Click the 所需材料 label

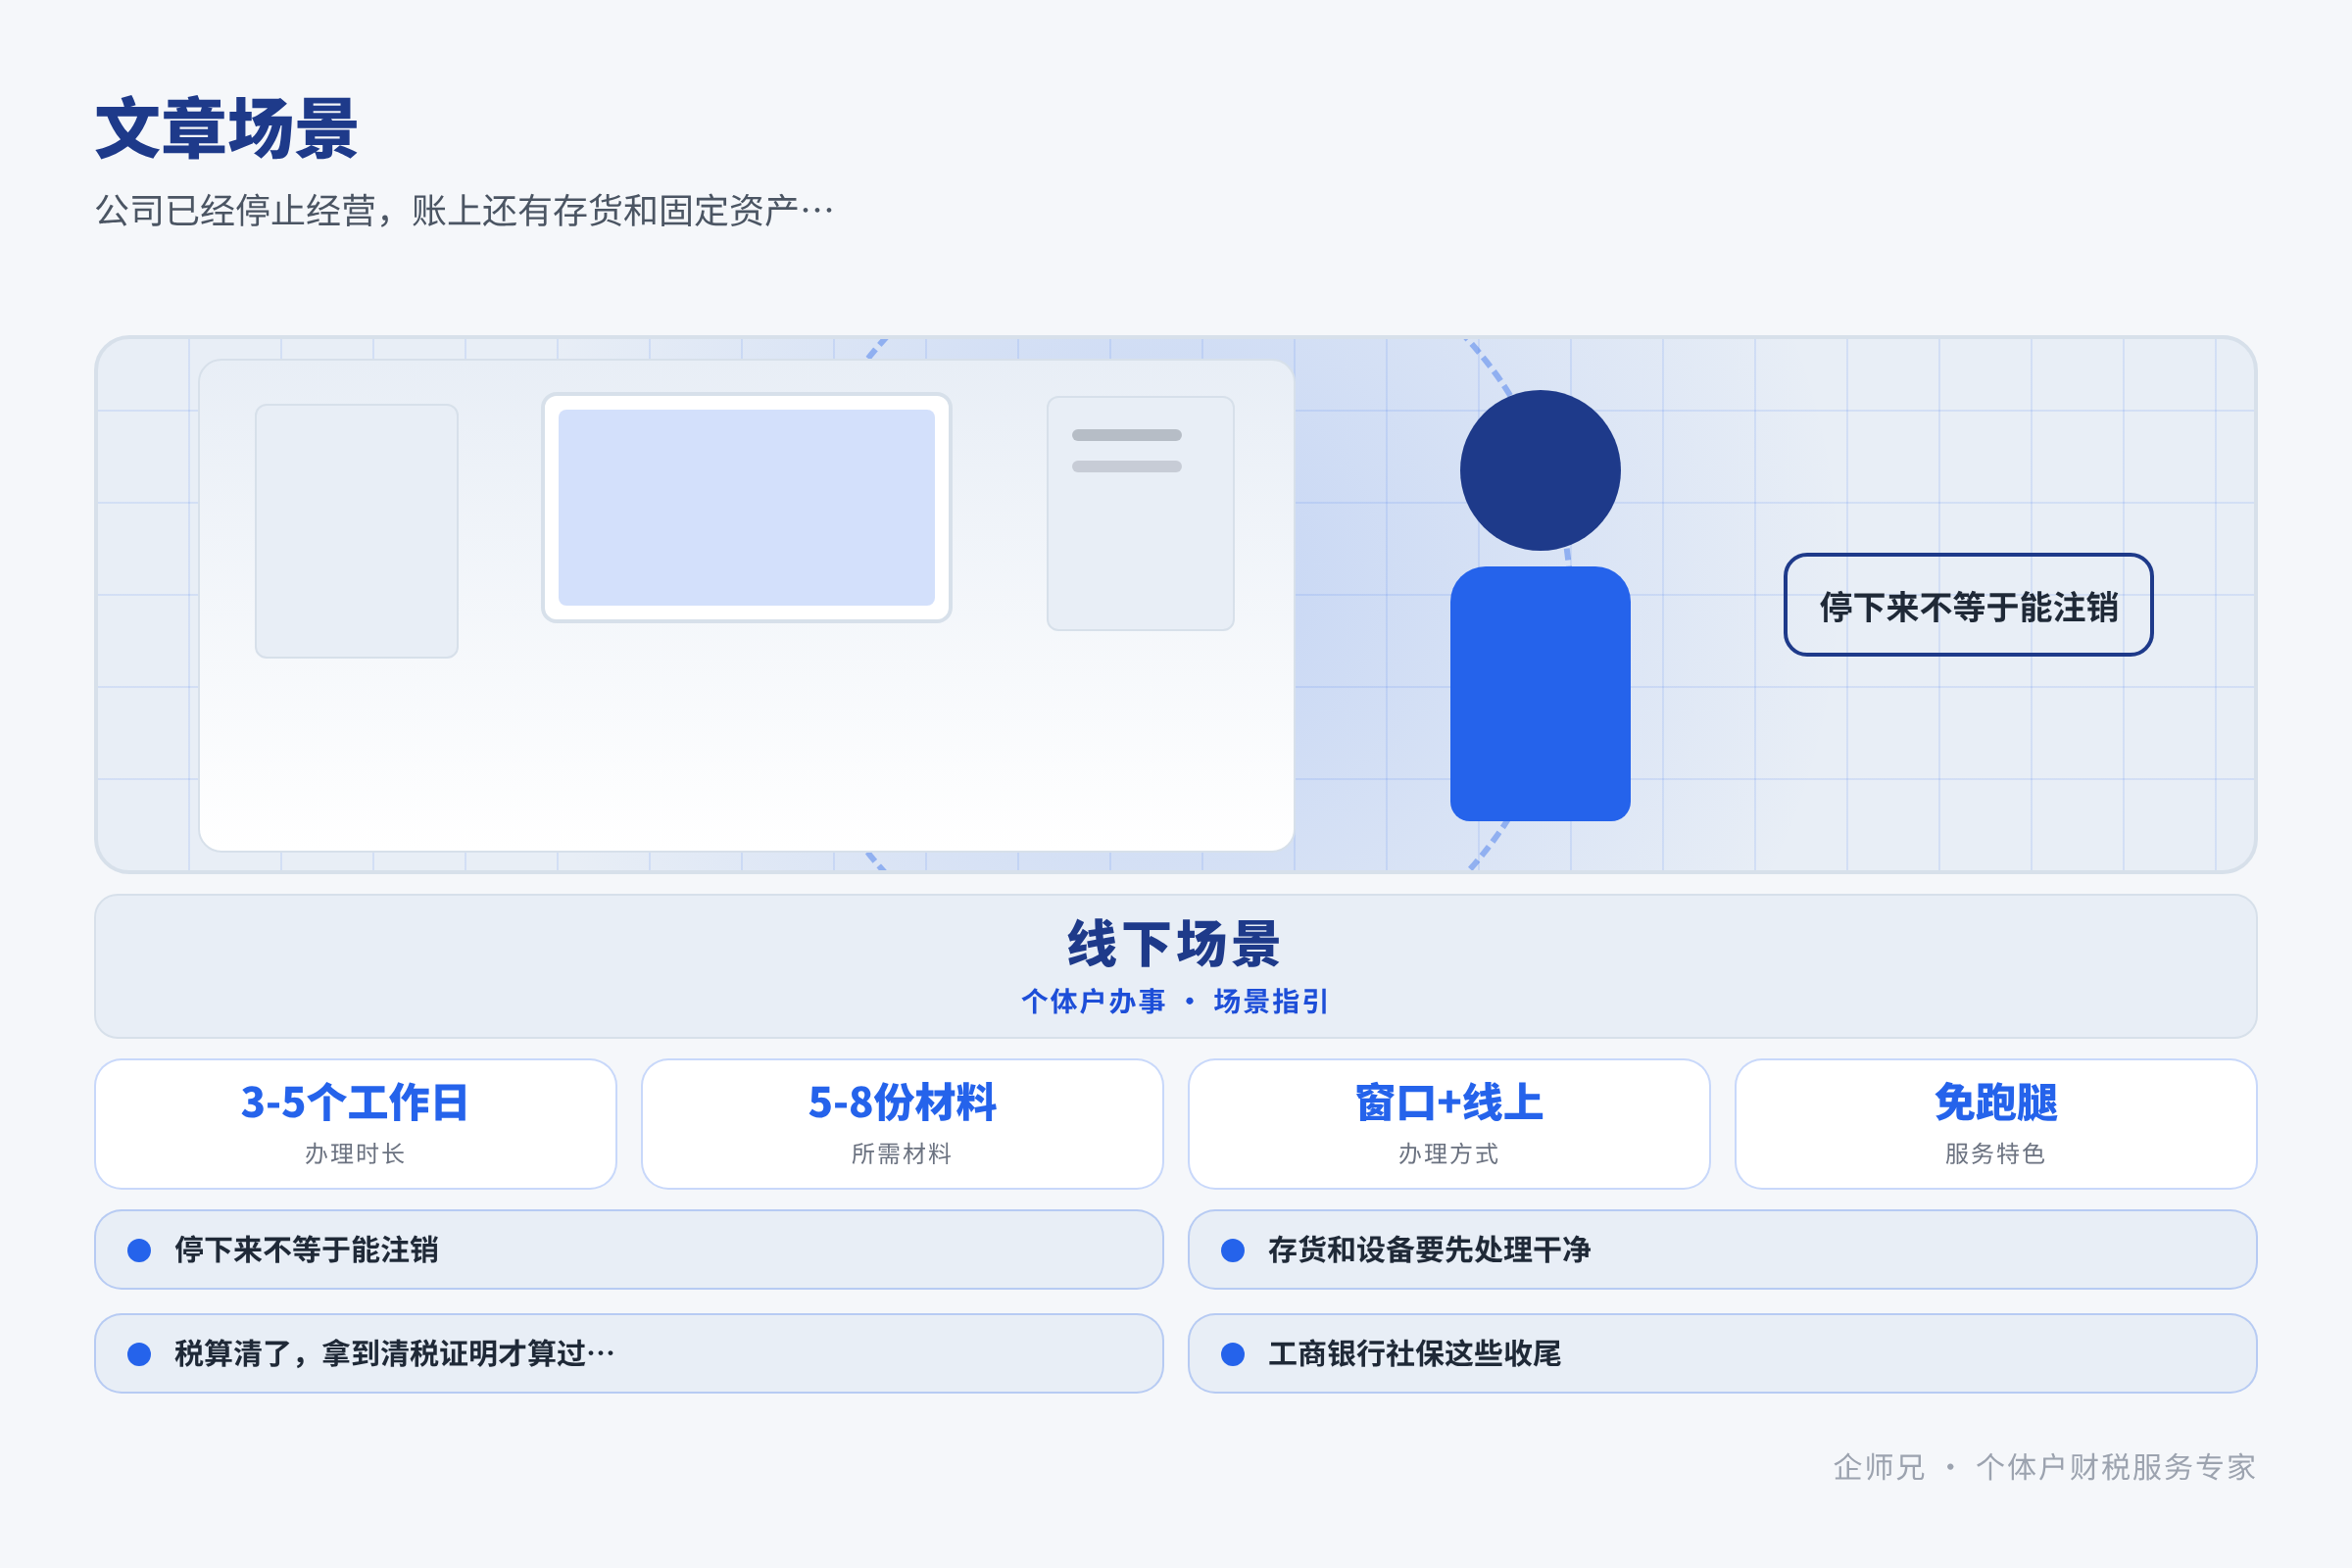pos(902,1154)
